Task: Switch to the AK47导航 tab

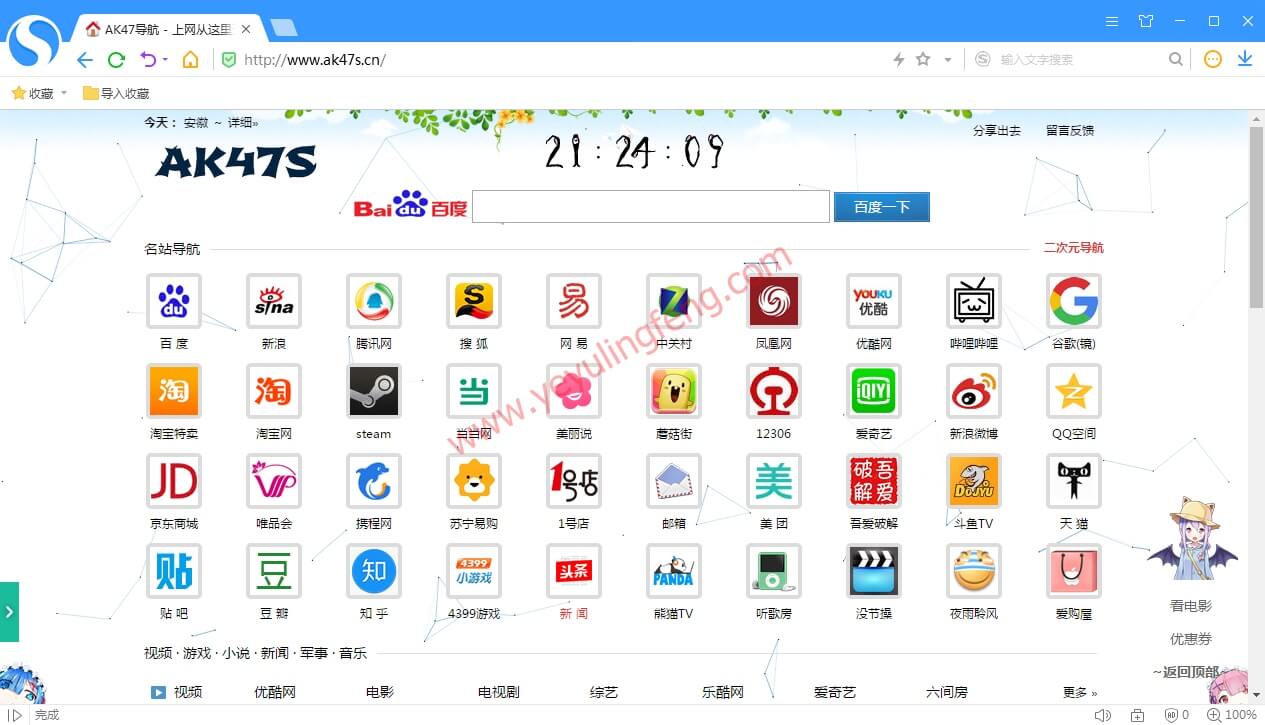Action: (x=167, y=29)
